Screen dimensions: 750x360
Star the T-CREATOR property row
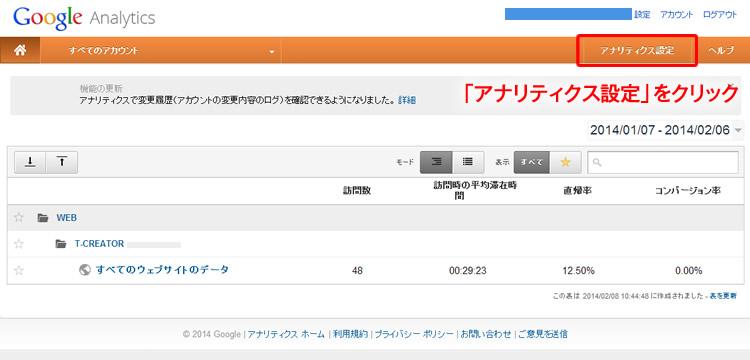pos(19,244)
